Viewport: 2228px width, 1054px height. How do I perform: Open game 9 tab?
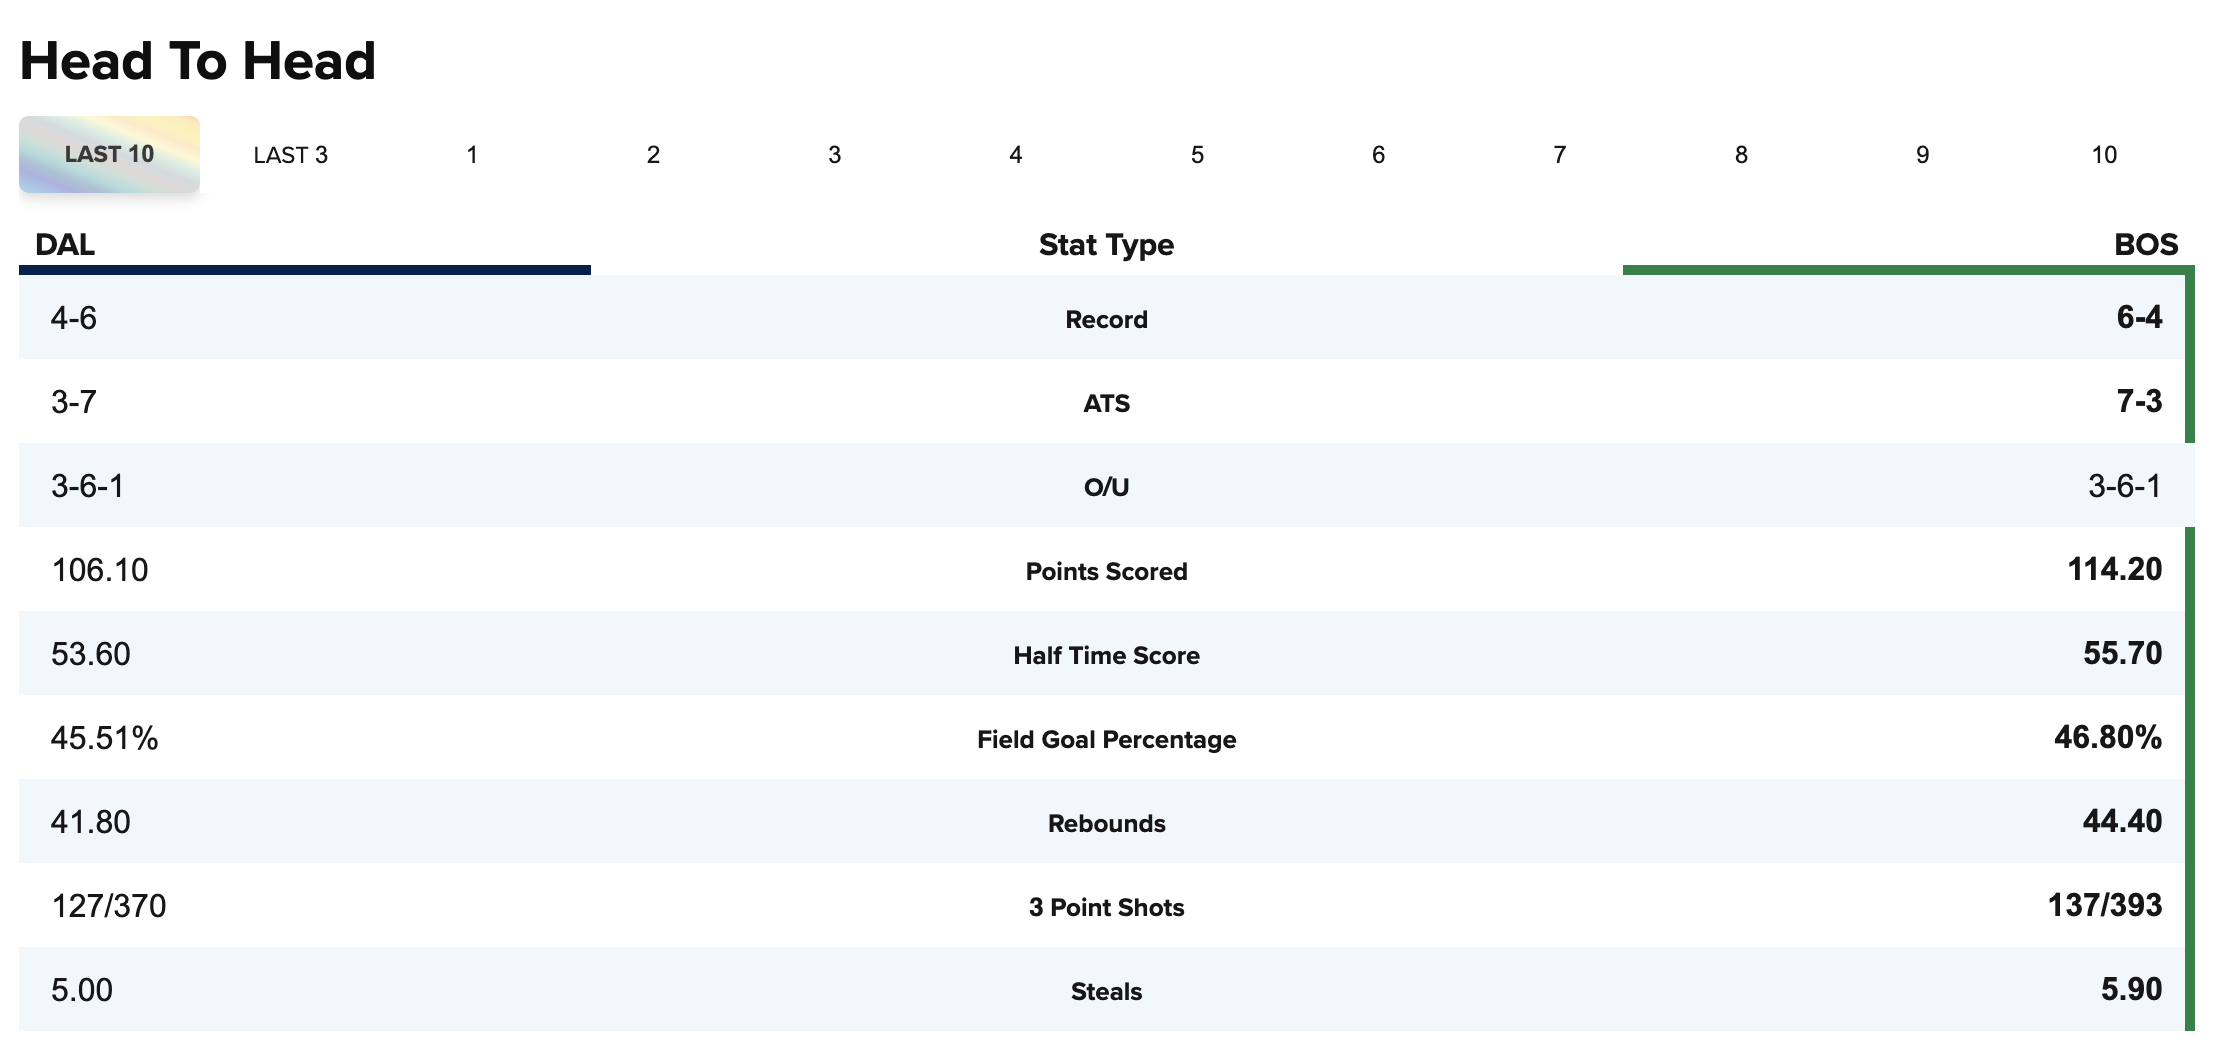(x=1922, y=155)
